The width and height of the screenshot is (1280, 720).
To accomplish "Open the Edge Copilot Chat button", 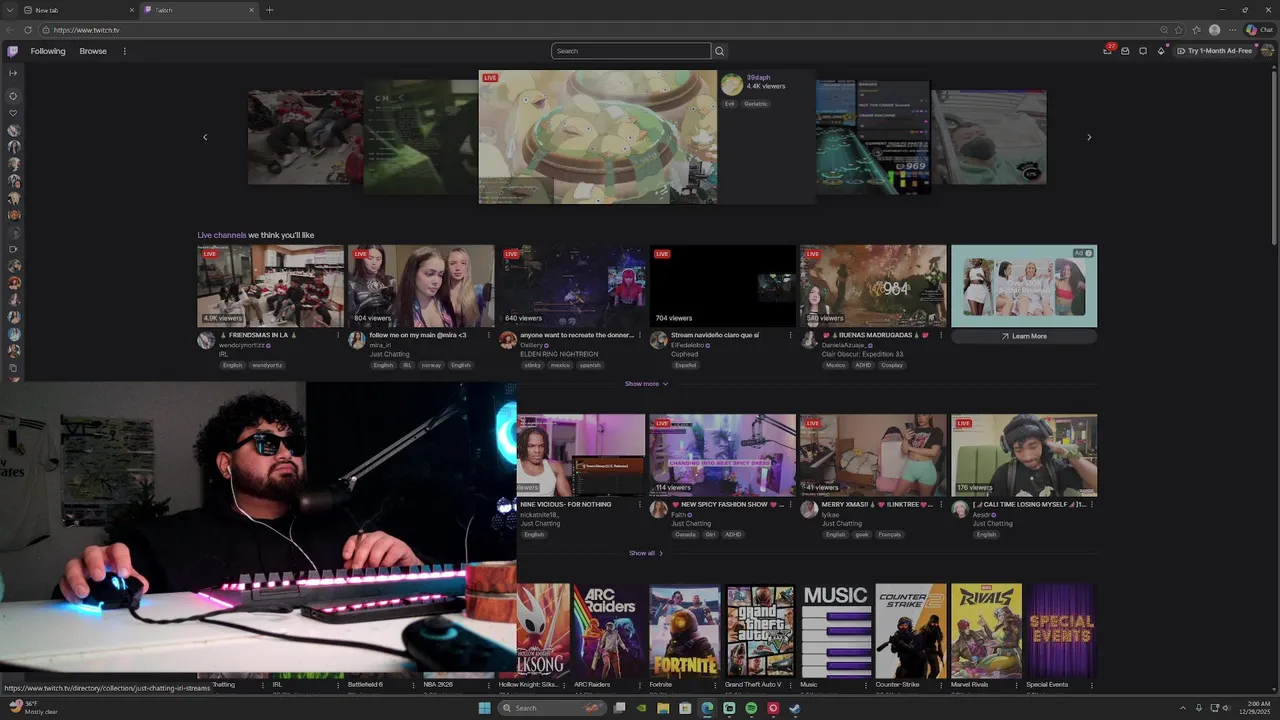I will click(x=1259, y=30).
